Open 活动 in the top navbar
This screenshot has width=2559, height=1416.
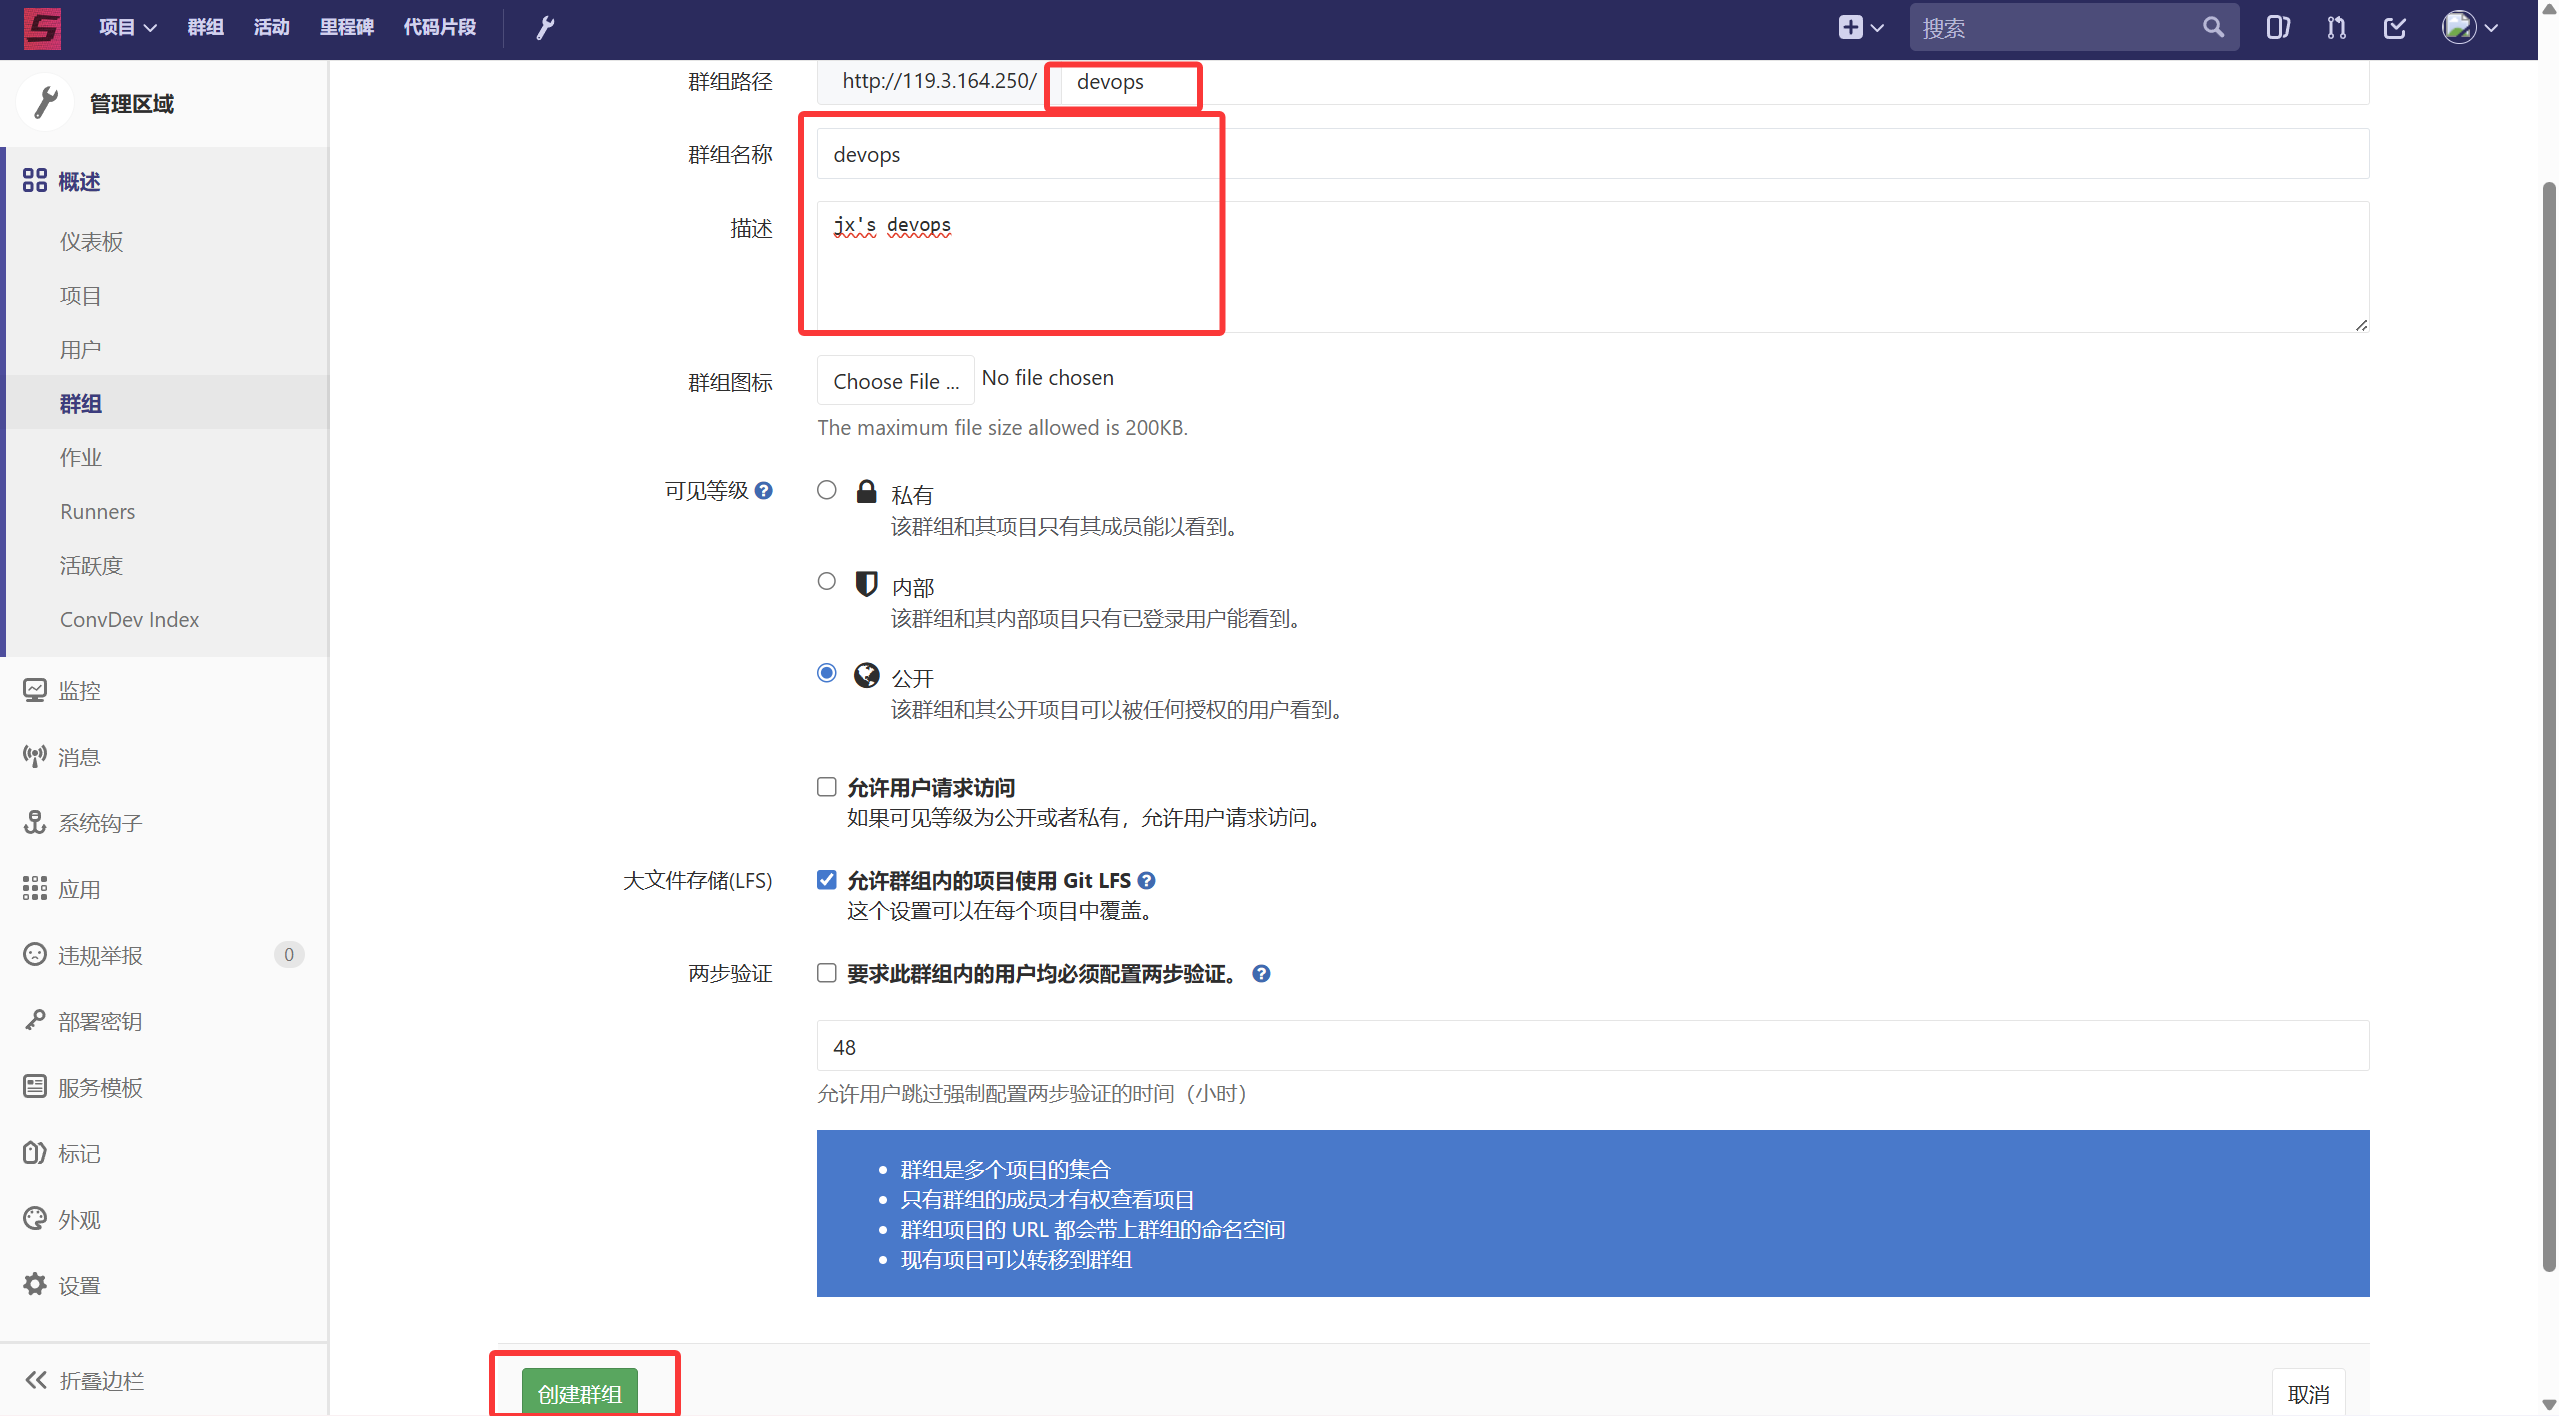[x=272, y=28]
